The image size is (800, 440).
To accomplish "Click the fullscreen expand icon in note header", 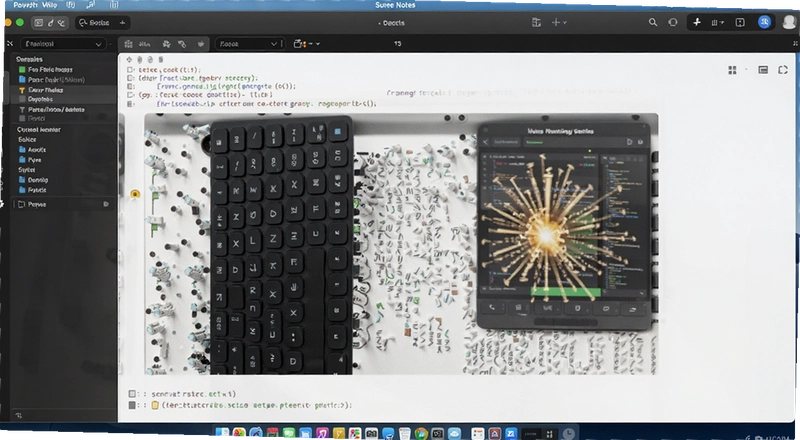I will coord(783,70).
